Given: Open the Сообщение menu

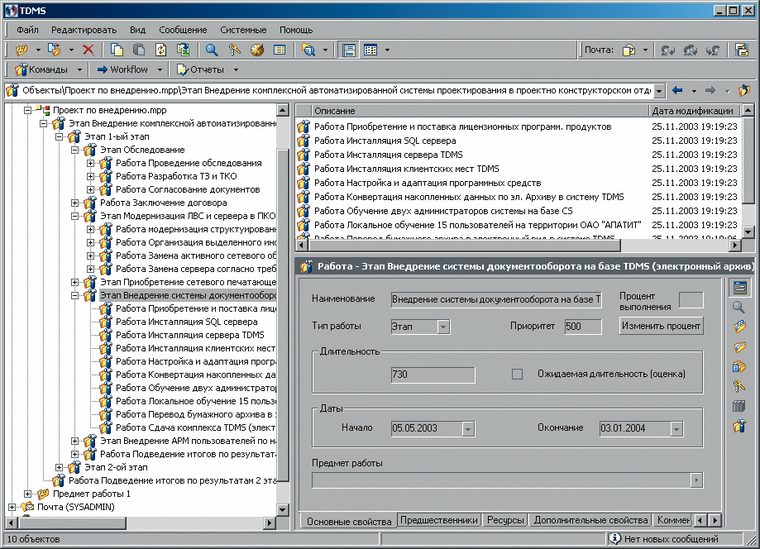Looking at the screenshot, I should point(183,30).
